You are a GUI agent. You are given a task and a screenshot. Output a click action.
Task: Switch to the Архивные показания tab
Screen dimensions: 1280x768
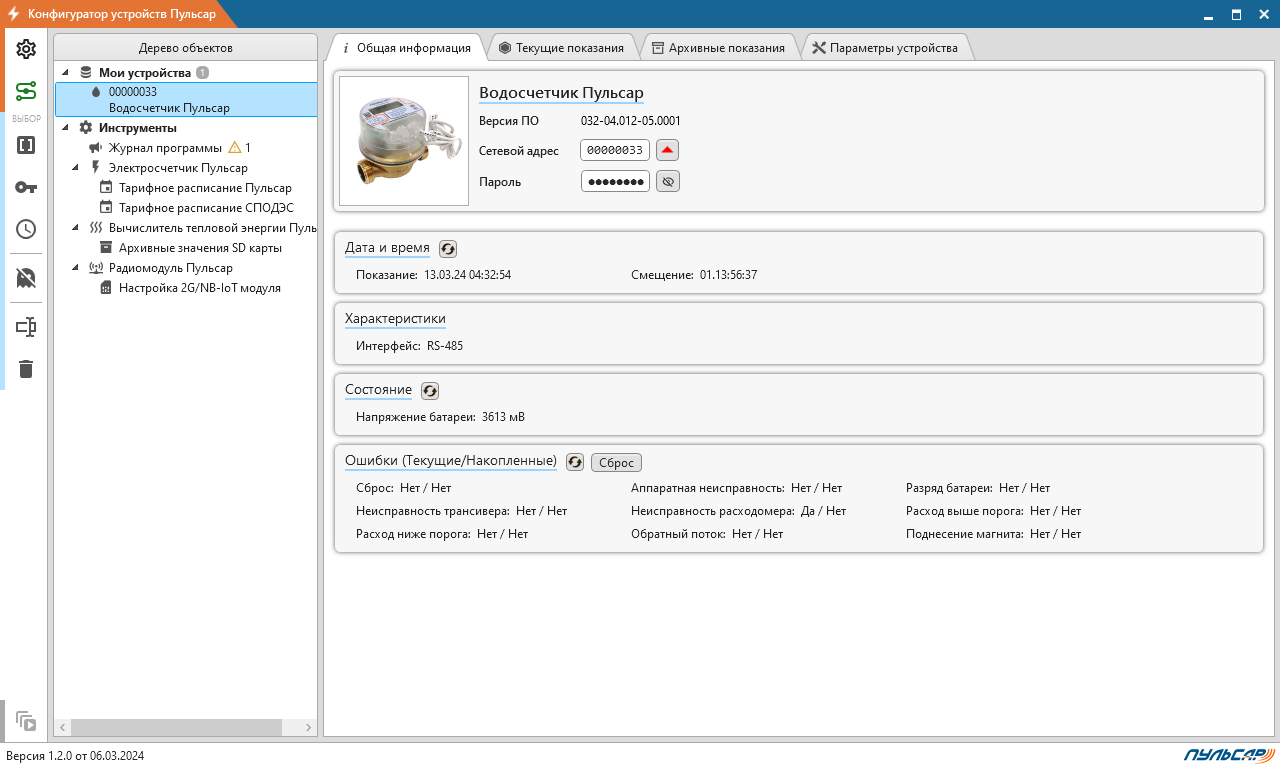pos(717,47)
